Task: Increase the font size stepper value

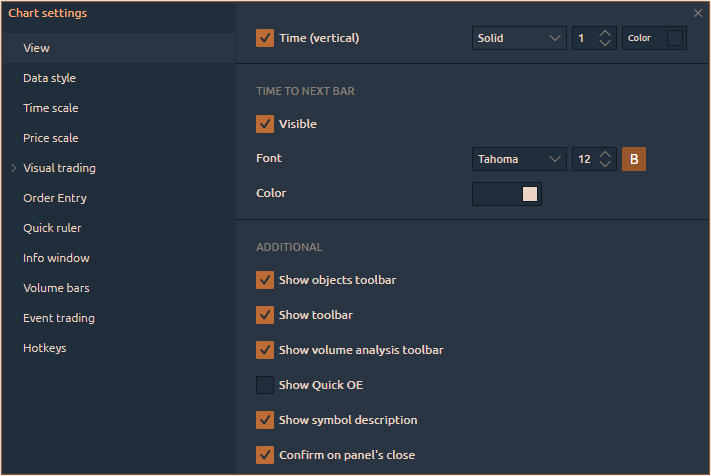Action: [606, 153]
